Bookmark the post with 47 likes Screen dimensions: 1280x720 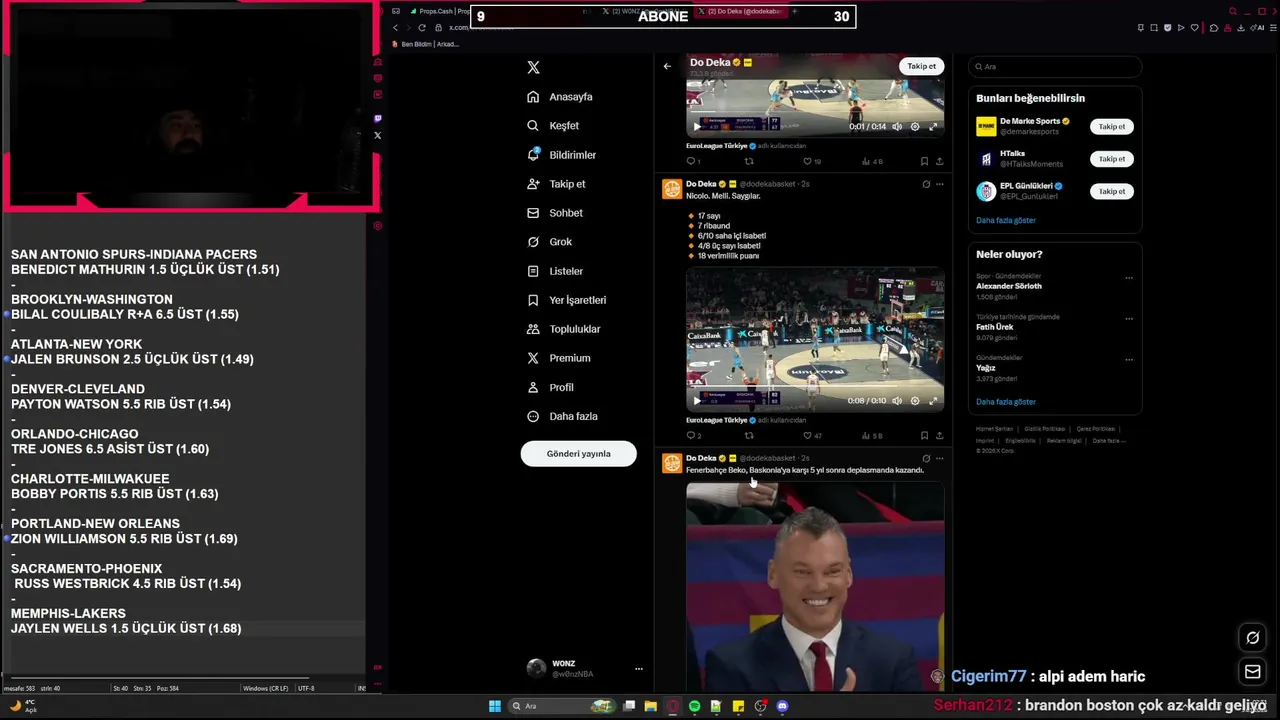coord(924,435)
